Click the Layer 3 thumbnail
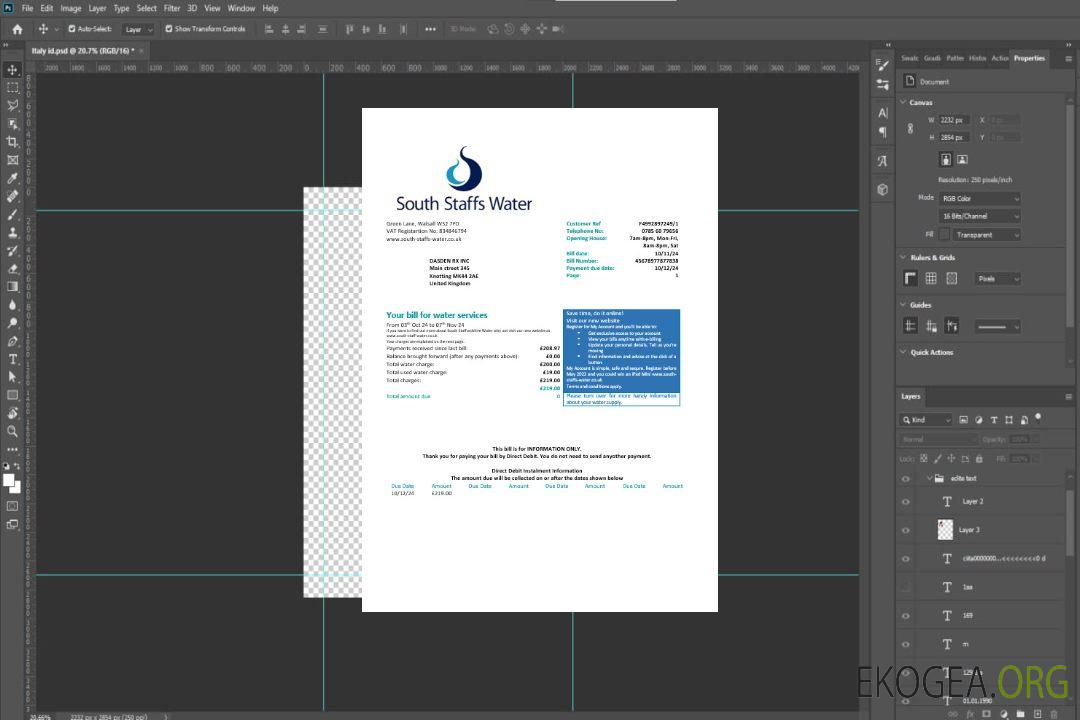This screenshot has width=1080, height=720. pos(946,529)
